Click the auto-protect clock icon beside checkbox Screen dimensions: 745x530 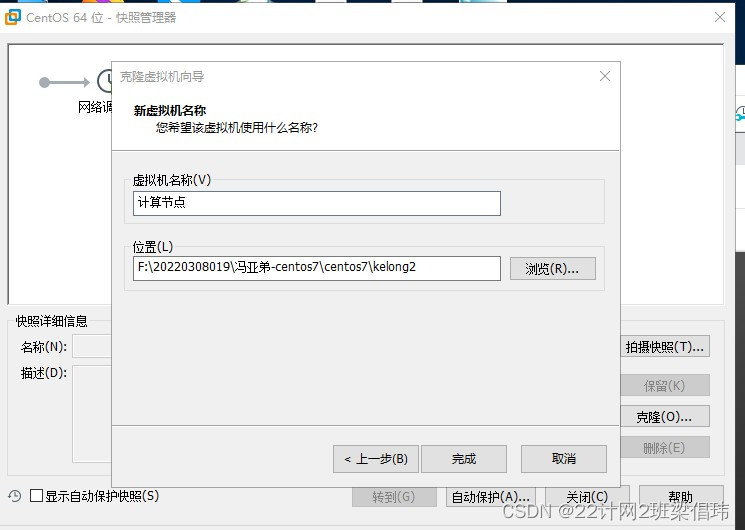(15, 496)
